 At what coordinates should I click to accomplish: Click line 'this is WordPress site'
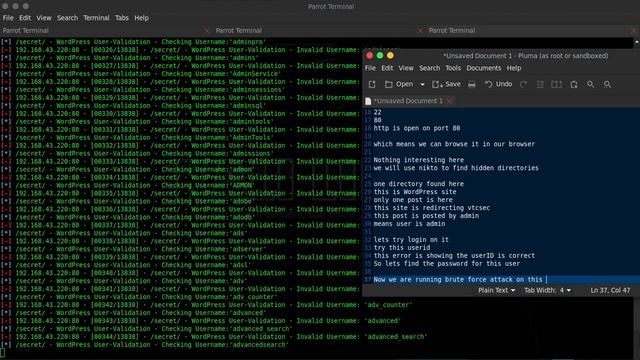click(415, 192)
